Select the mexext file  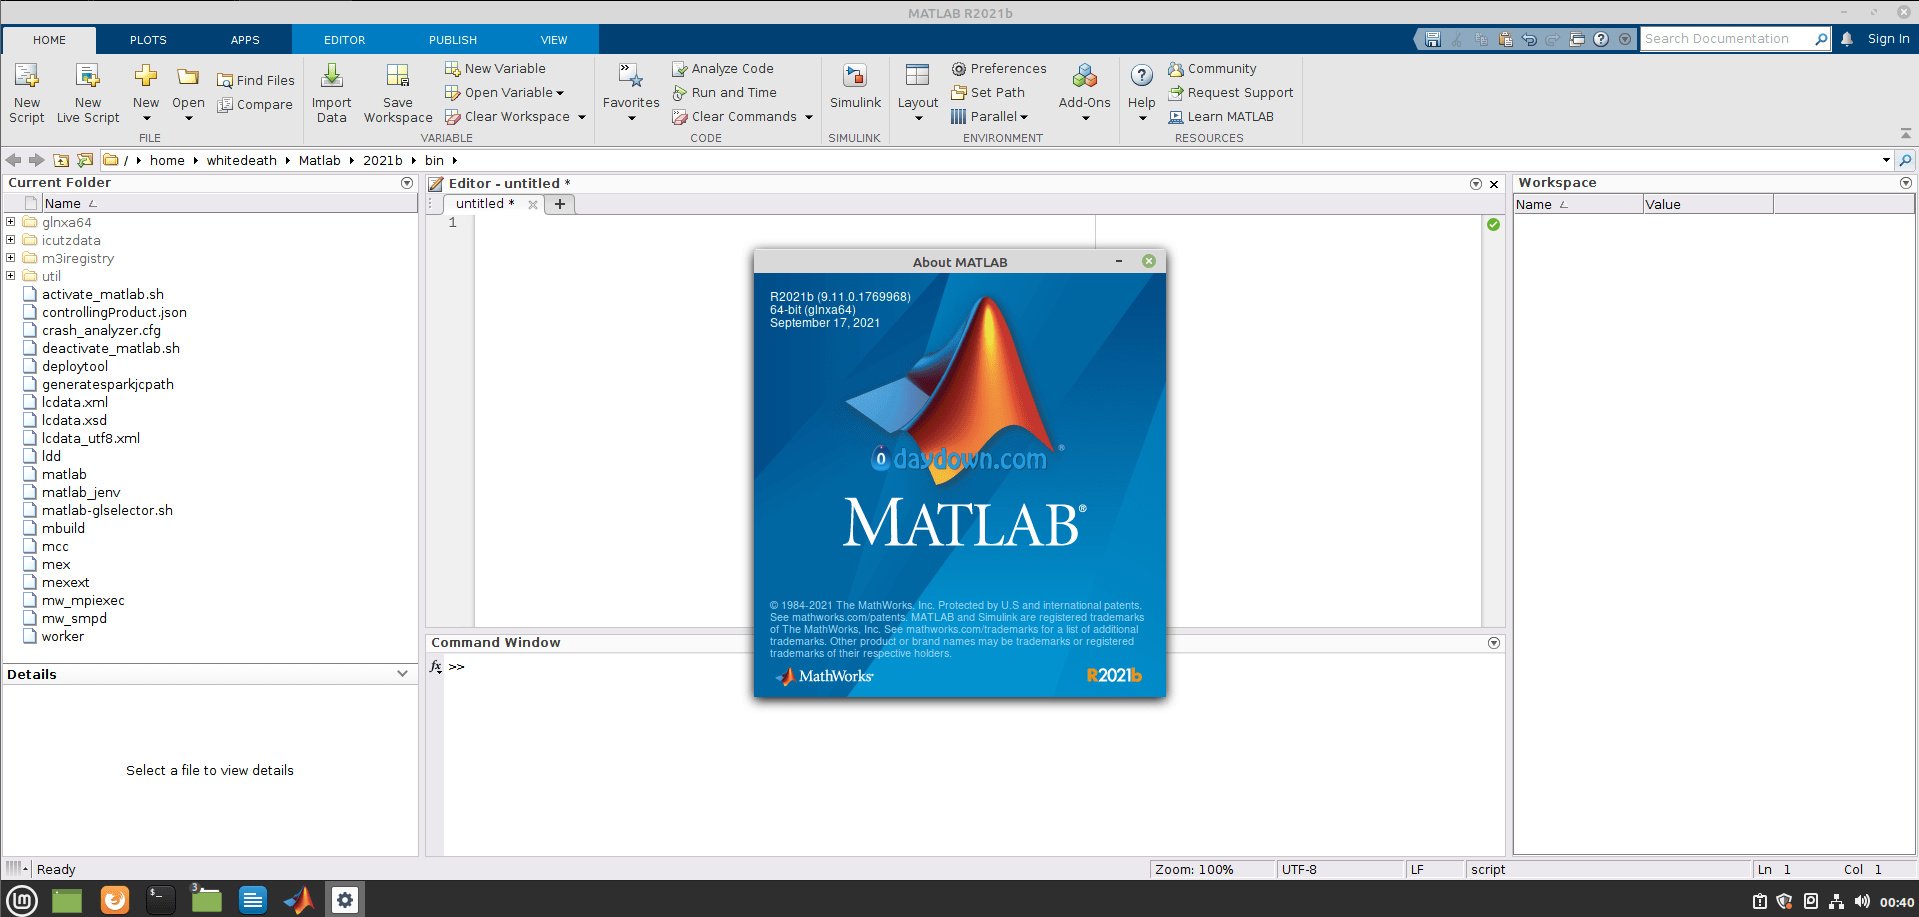pos(66,582)
